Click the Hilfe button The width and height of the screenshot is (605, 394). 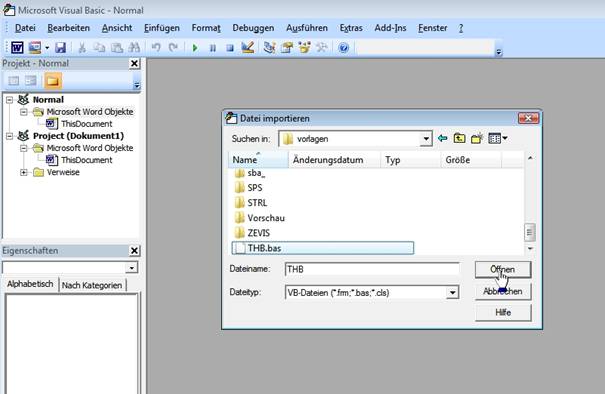click(x=503, y=313)
